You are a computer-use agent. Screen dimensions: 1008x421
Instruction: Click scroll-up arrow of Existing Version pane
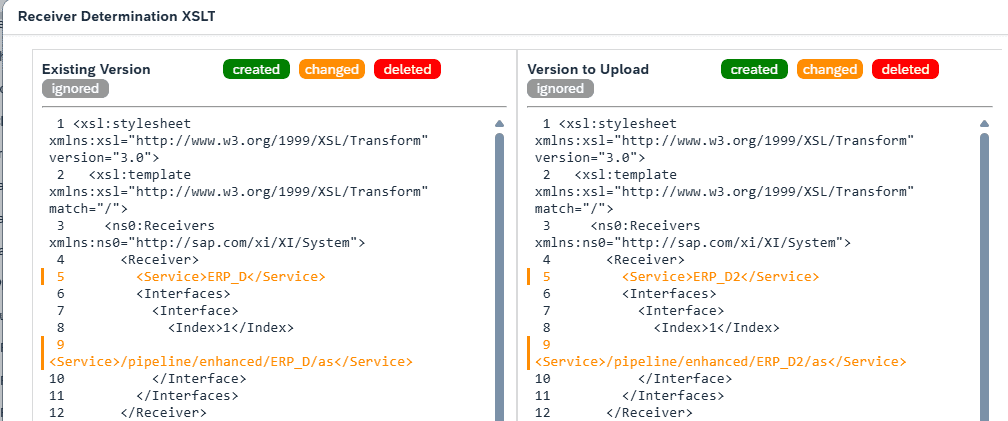coord(500,123)
